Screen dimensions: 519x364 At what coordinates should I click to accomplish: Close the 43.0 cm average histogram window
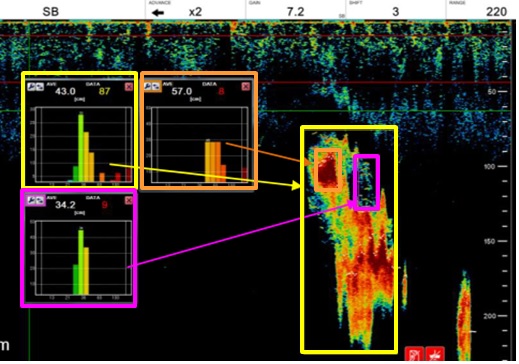pos(129,87)
